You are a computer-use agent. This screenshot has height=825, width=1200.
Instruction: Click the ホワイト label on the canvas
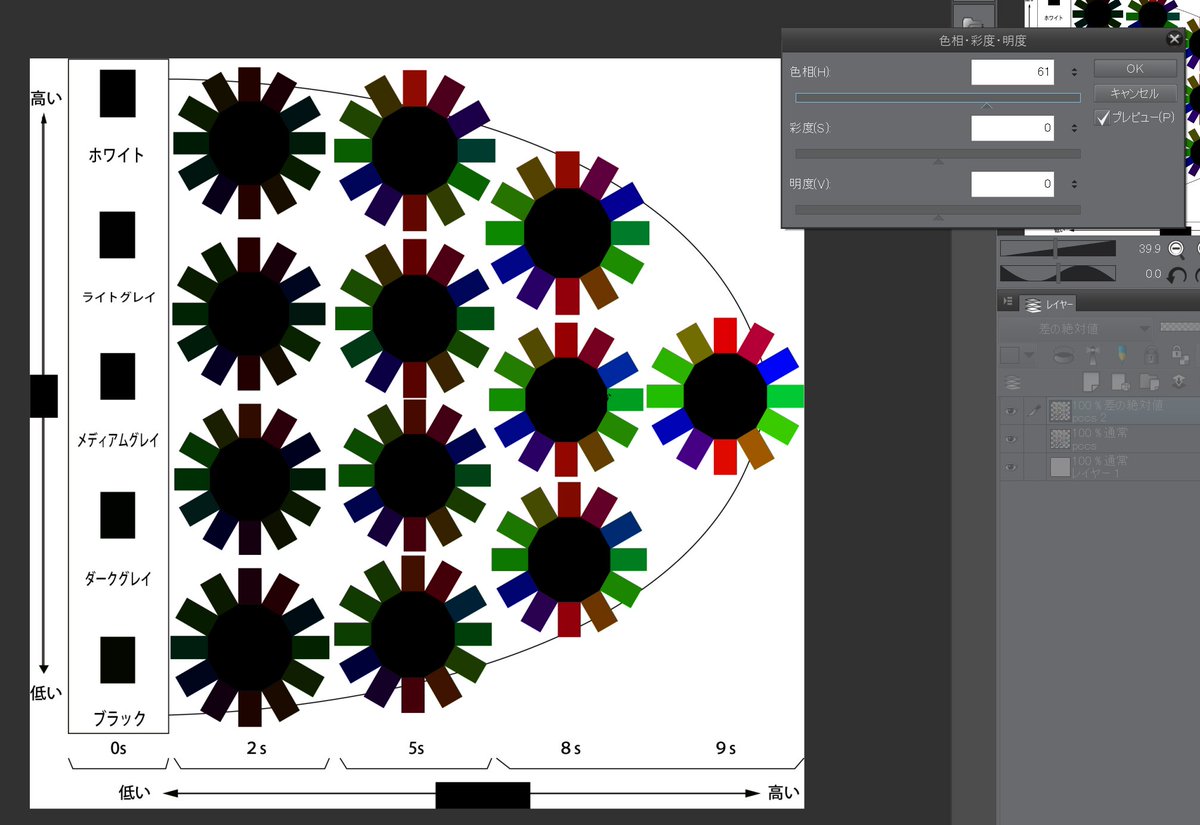pyautogui.click(x=117, y=155)
